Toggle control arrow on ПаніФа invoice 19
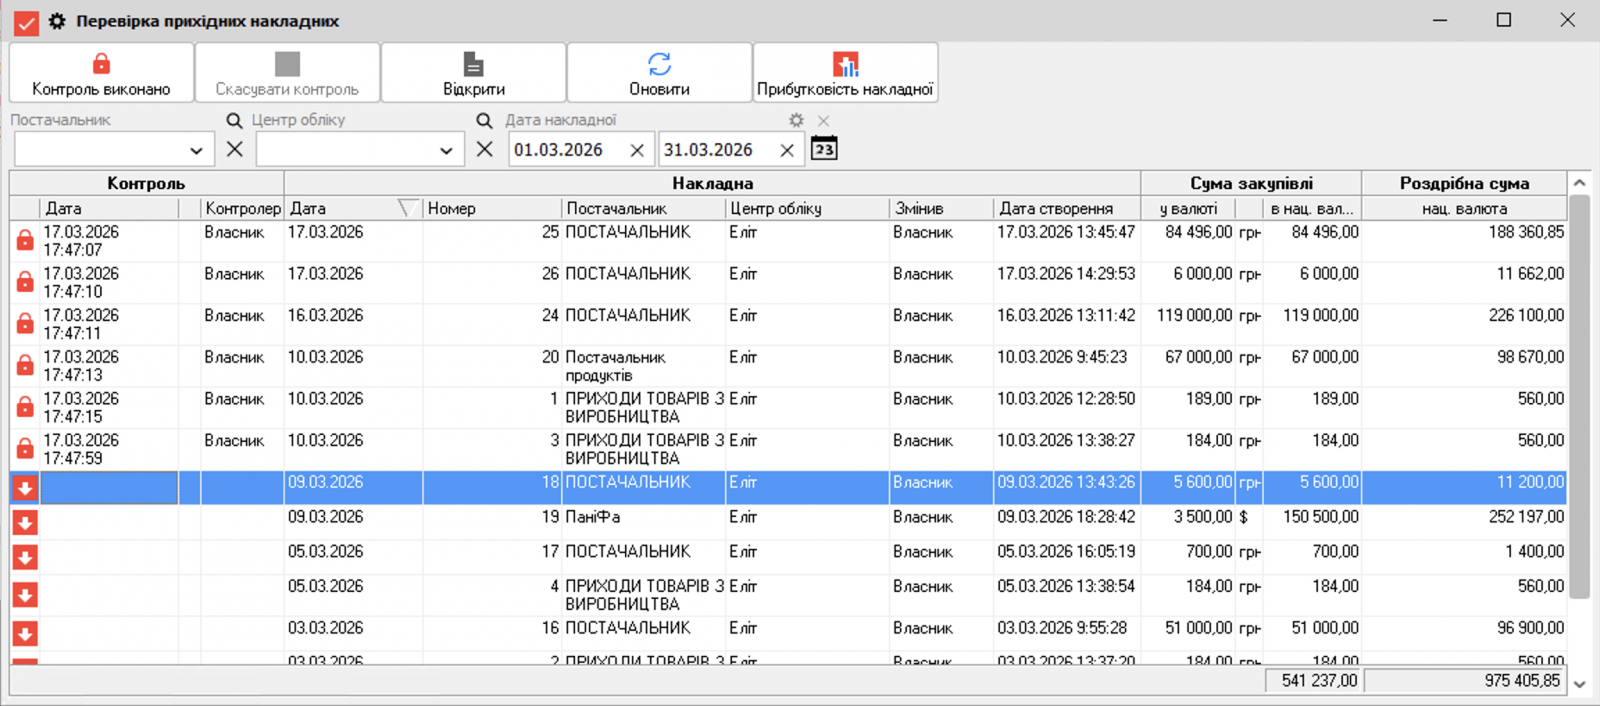 [25, 523]
